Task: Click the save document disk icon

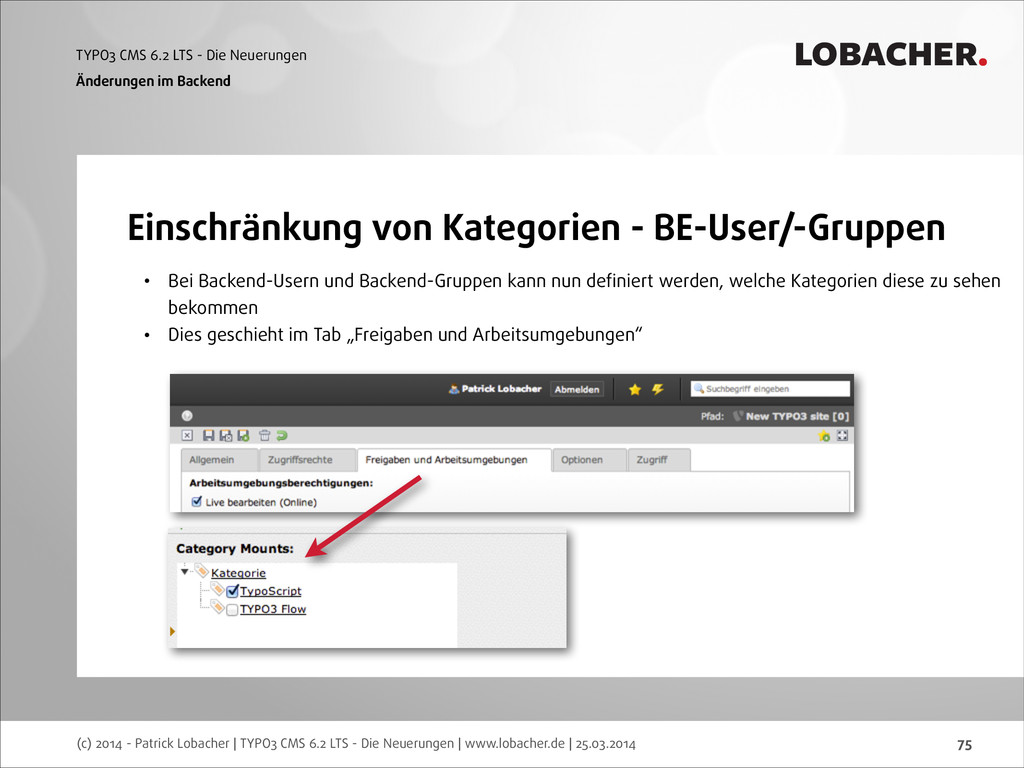Action: point(209,436)
